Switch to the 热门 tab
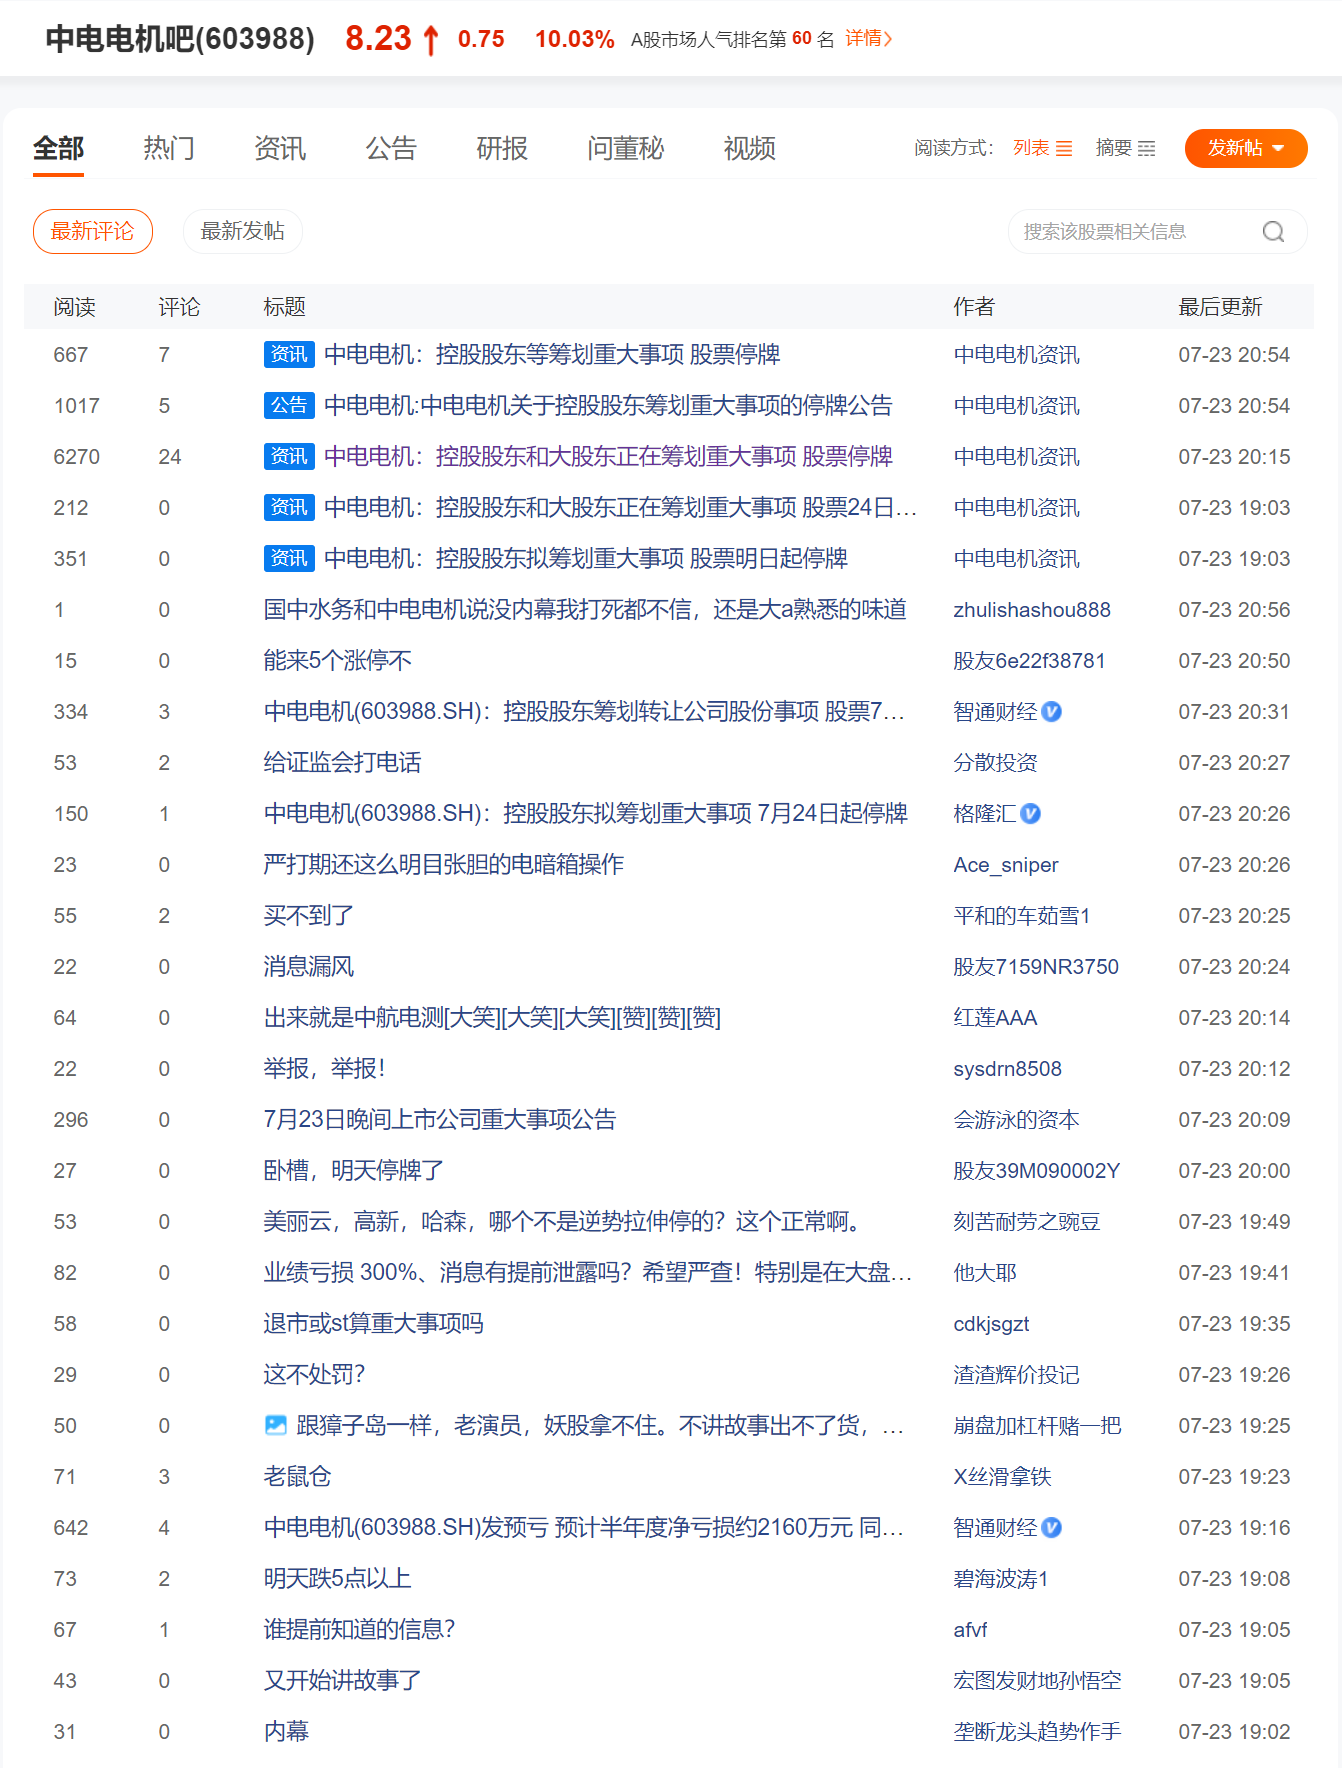This screenshot has height=1768, width=1342. pos(169,149)
